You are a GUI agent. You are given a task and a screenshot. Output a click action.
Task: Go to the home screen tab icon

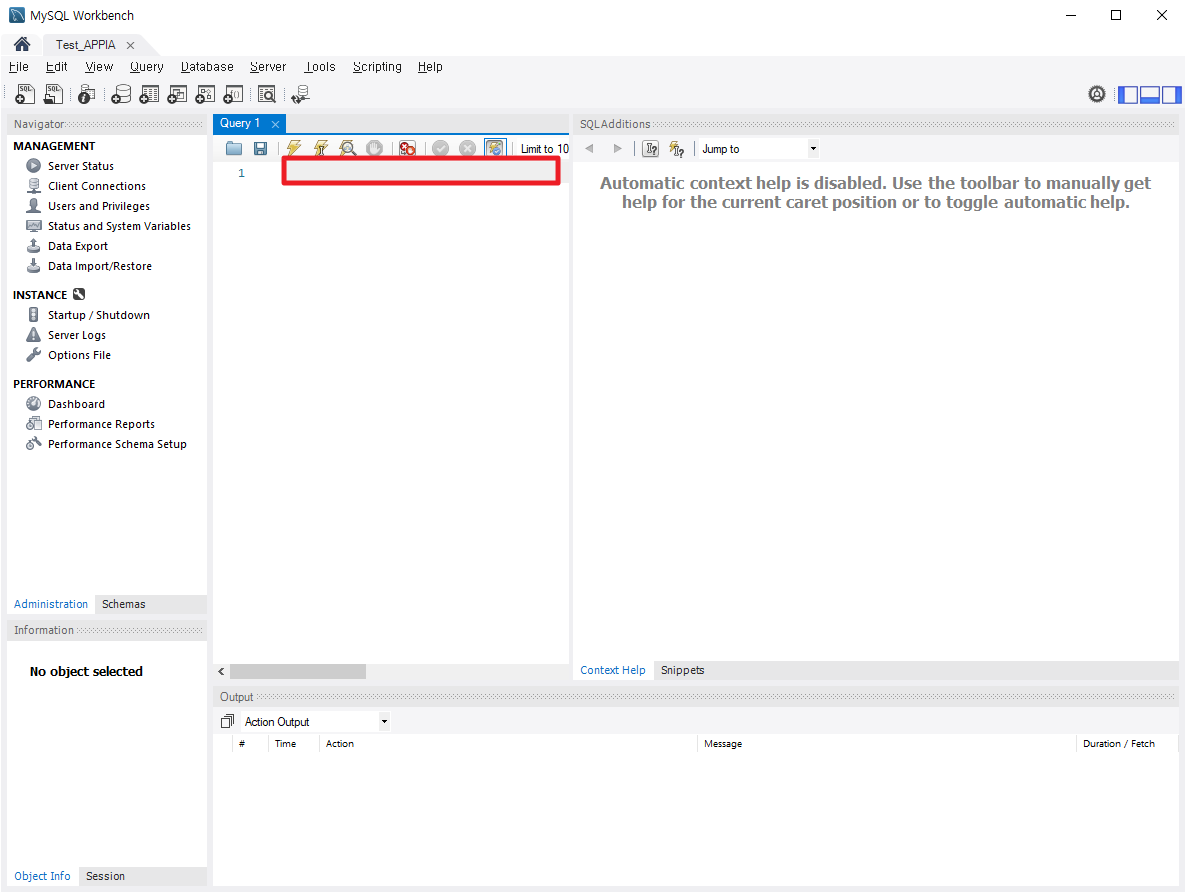click(22, 44)
